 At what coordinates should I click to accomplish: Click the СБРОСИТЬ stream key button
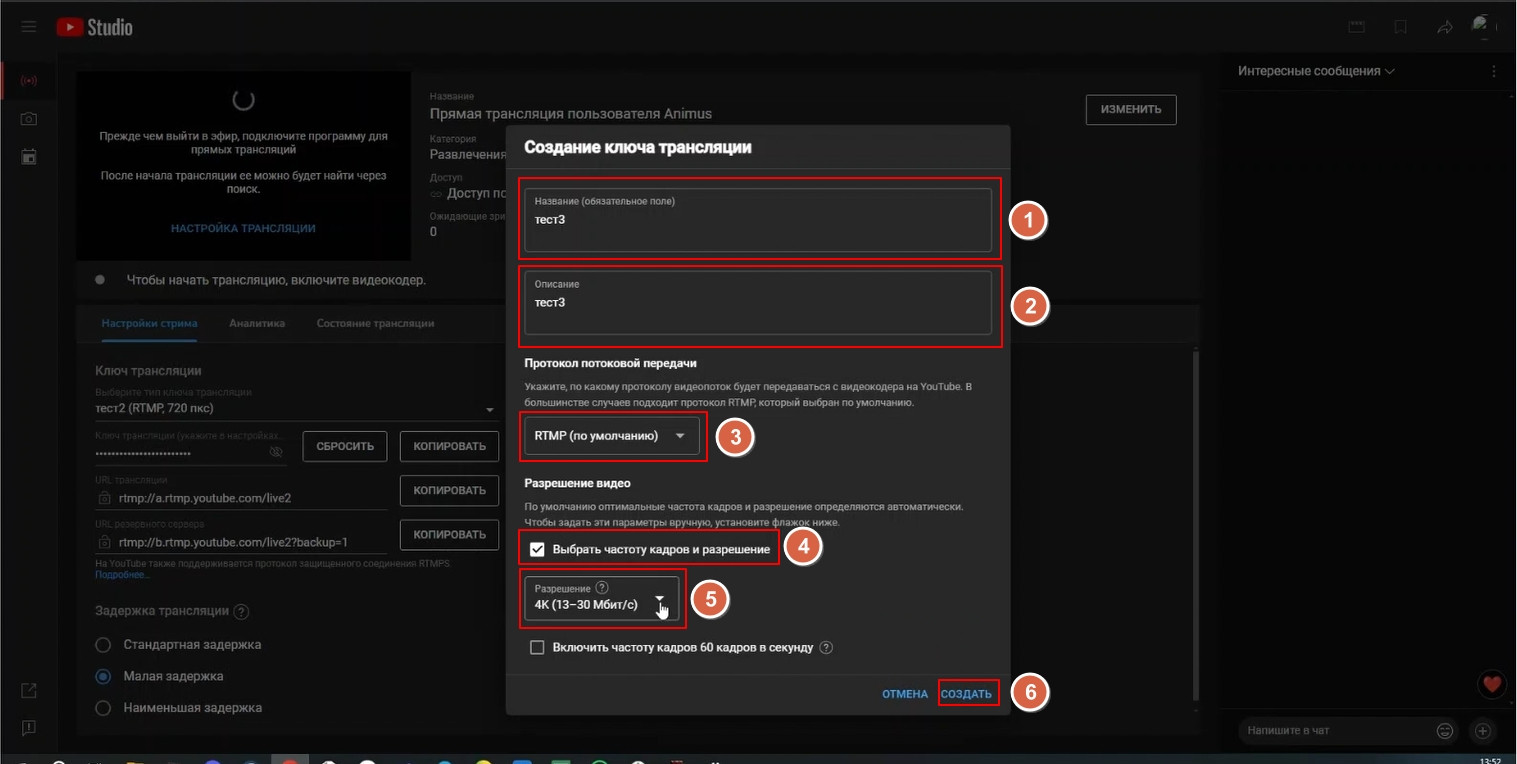click(345, 446)
